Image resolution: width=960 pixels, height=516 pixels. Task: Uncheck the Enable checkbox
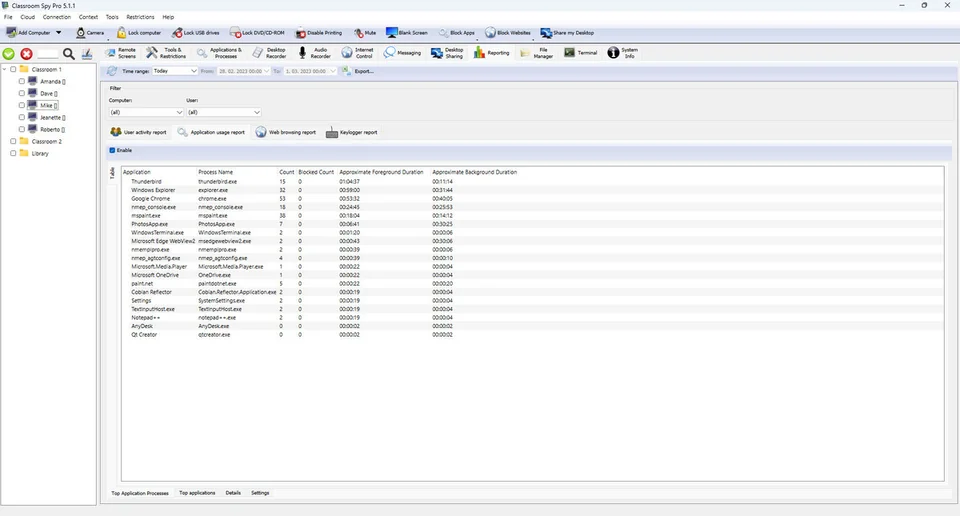112,150
